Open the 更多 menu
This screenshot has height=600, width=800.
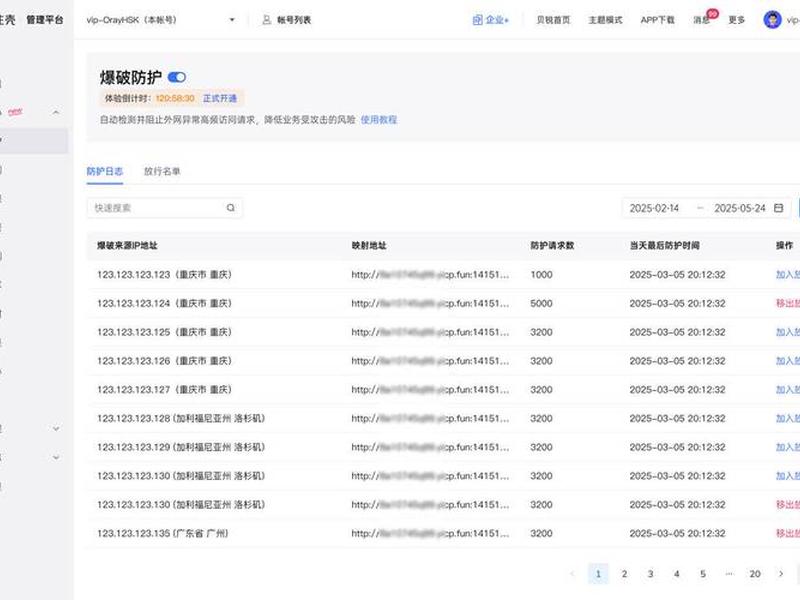point(736,20)
